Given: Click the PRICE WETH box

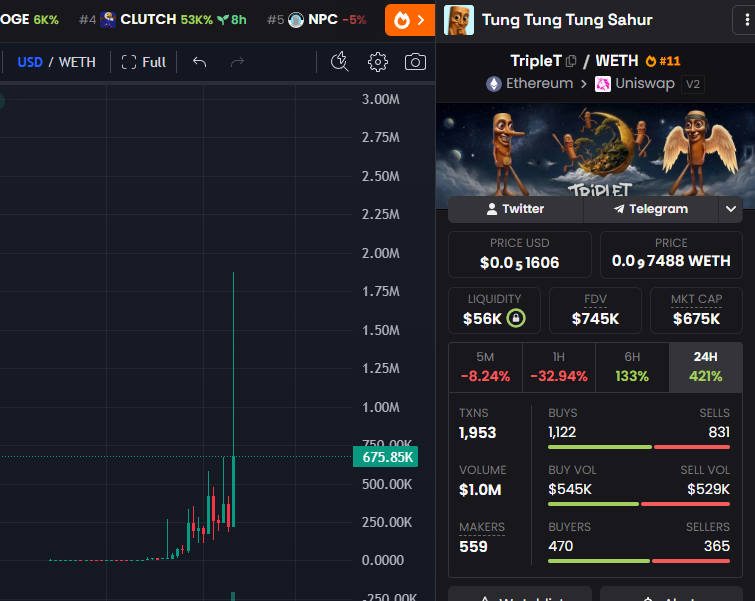Looking at the screenshot, I should 671,254.
